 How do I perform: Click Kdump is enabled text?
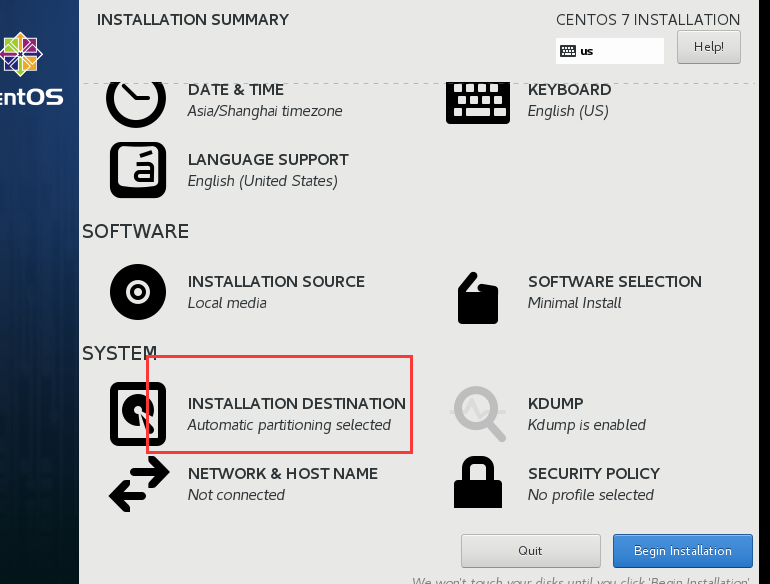[x=587, y=425]
